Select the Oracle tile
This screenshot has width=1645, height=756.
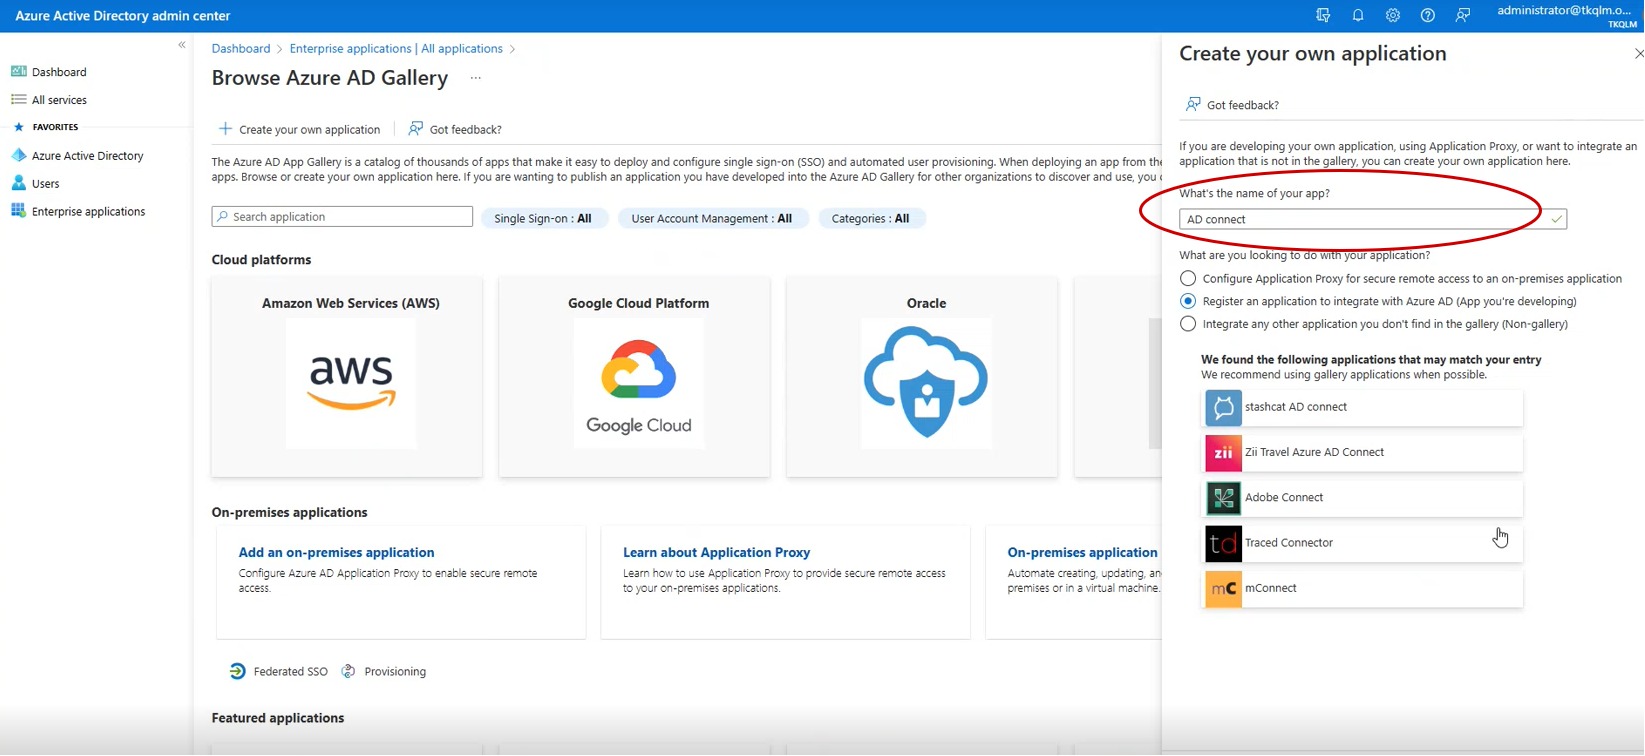922,377
